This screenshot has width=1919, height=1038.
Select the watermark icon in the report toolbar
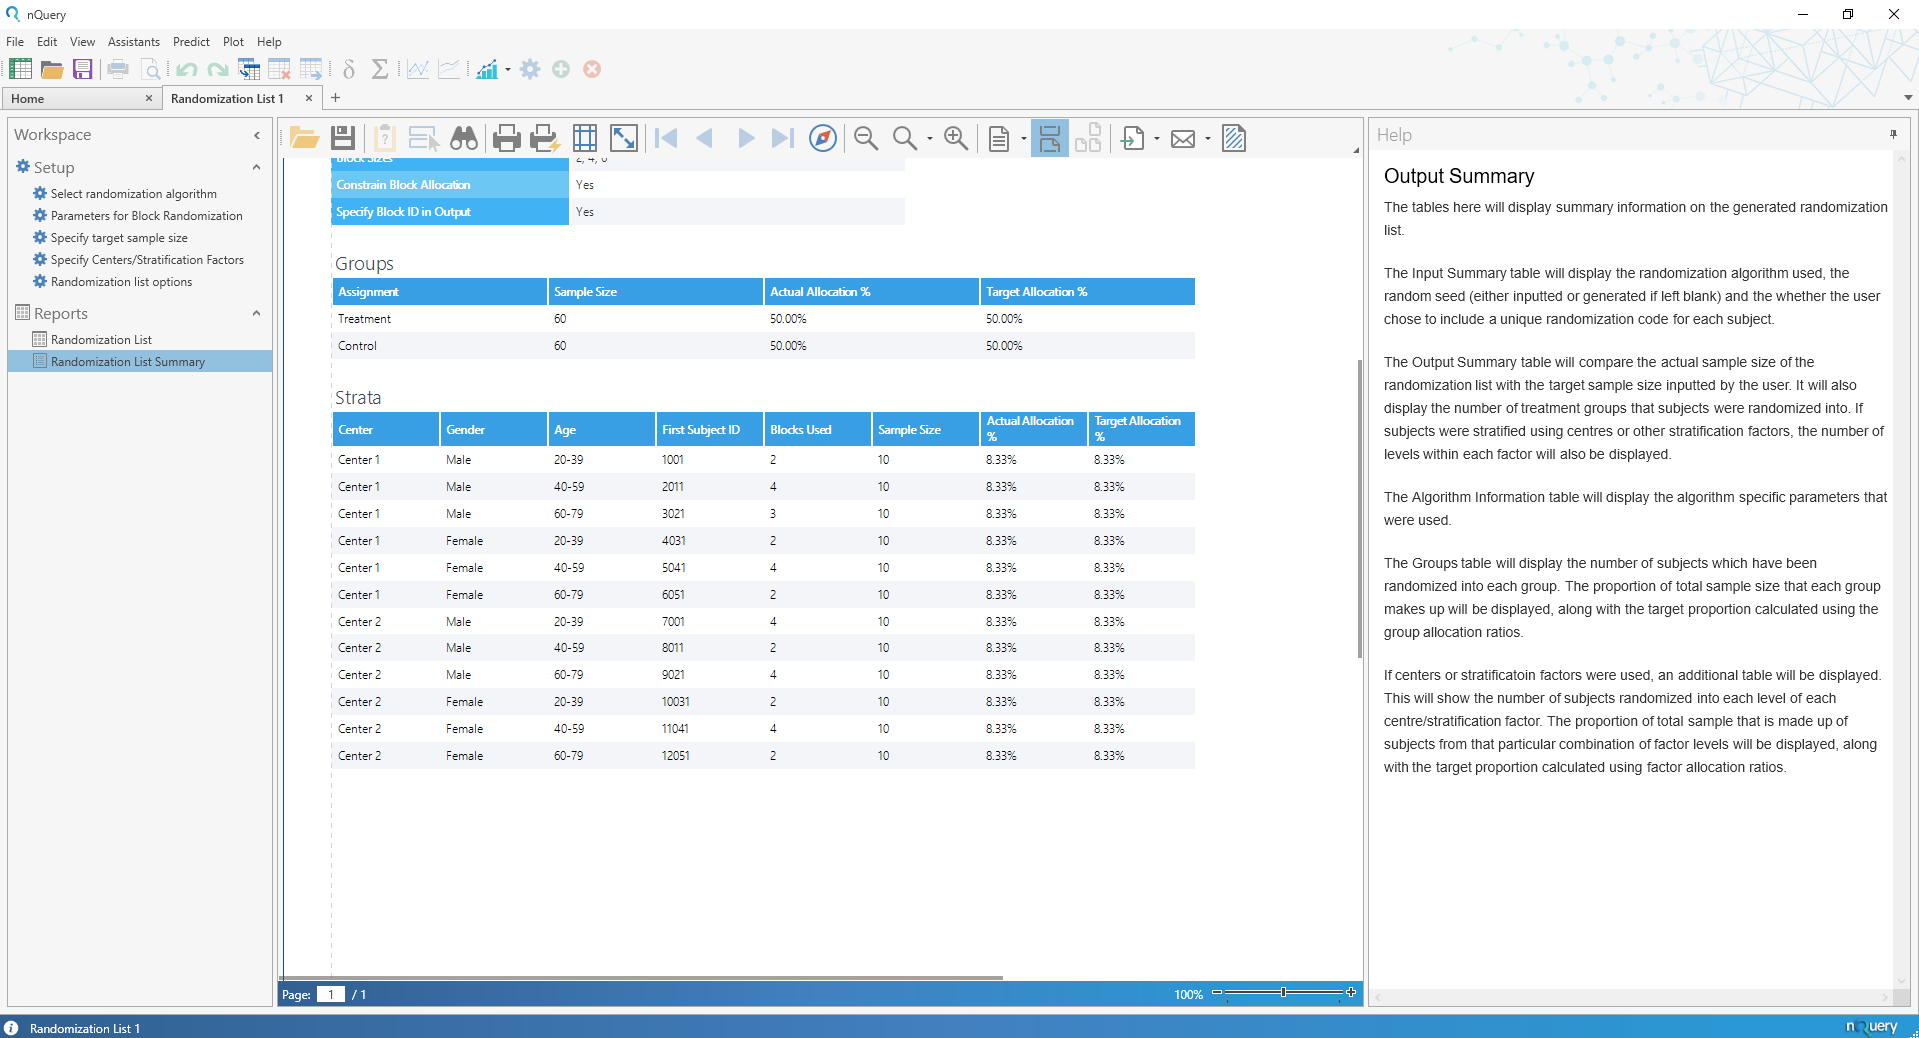1233,138
